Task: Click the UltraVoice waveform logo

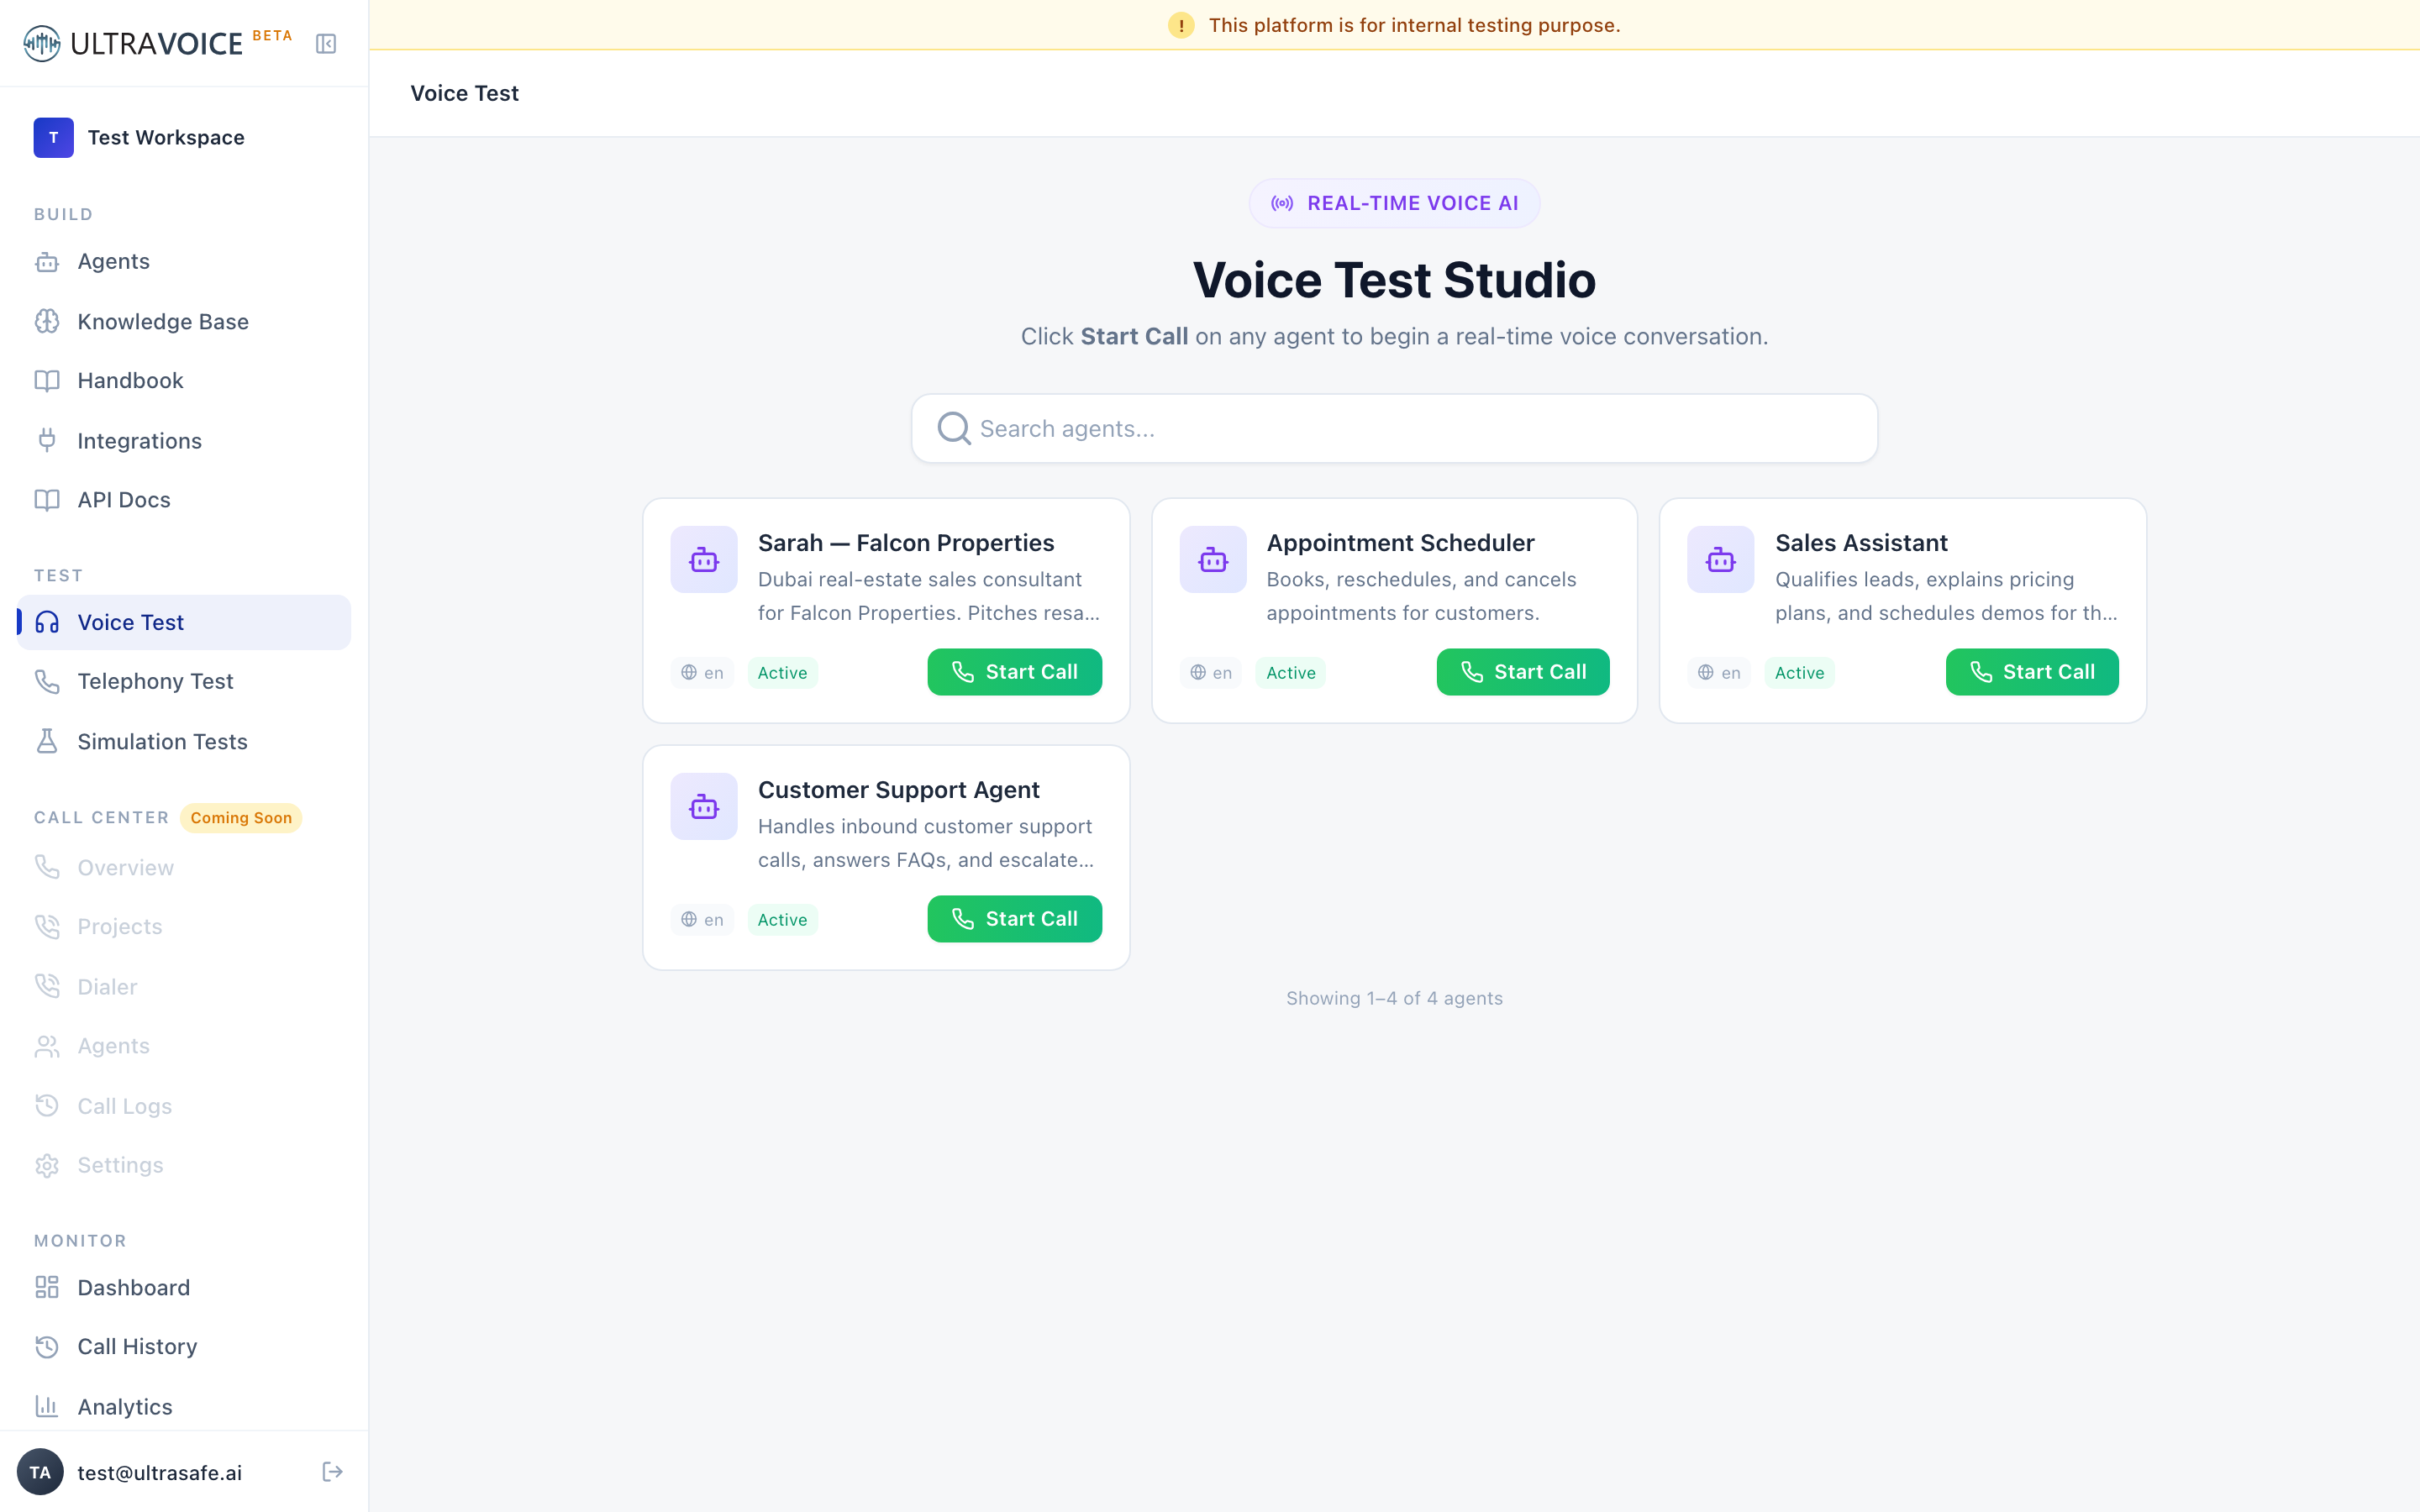Action: click(x=42, y=43)
